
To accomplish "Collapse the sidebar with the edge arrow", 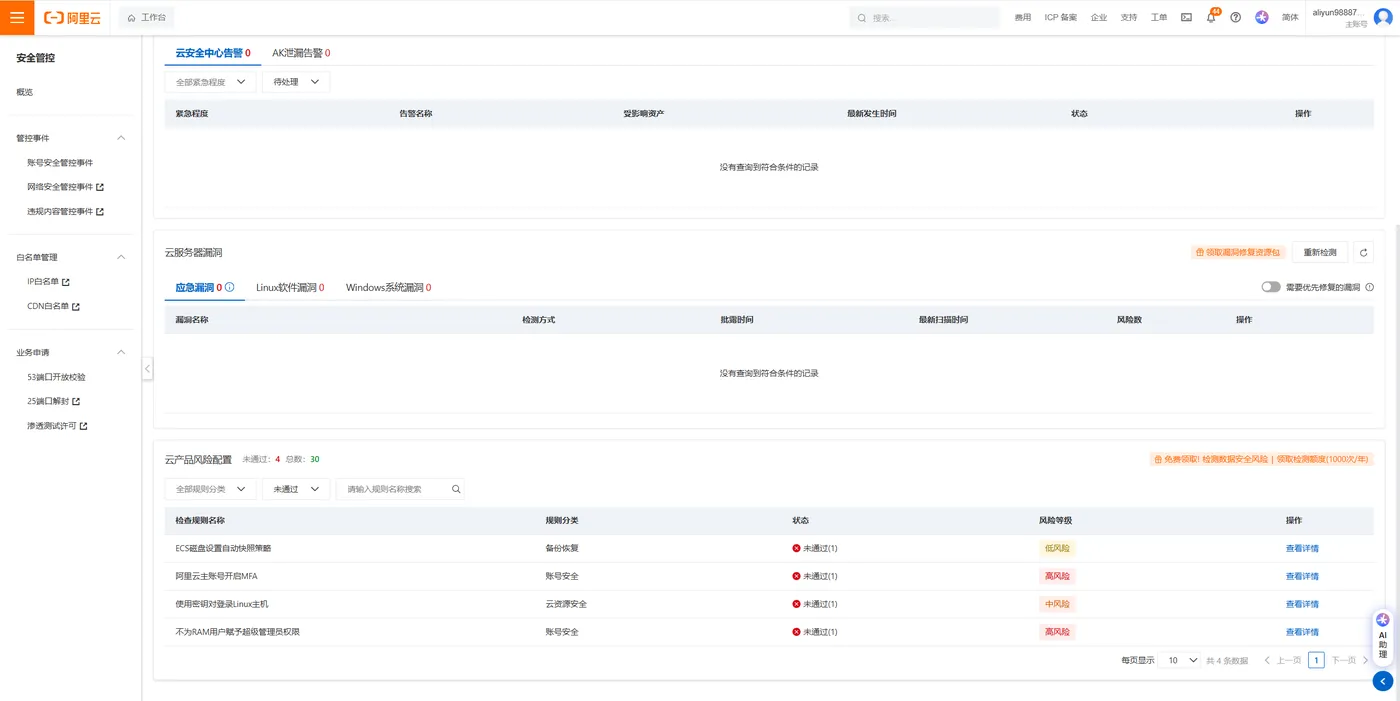I will click(x=147, y=368).
